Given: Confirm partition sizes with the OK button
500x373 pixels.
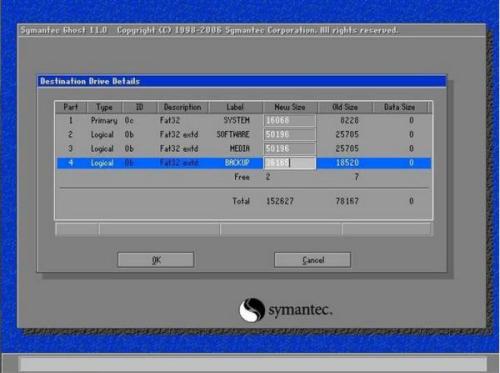Looking at the screenshot, I should 156,260.
